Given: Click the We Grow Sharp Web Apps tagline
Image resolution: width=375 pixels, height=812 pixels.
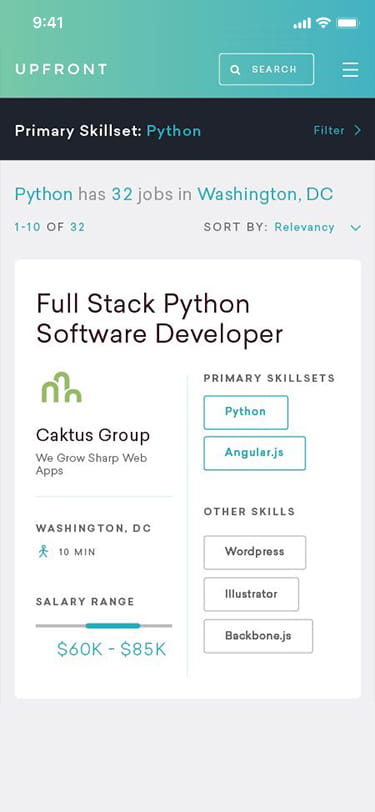Looking at the screenshot, I should (x=91, y=465).
